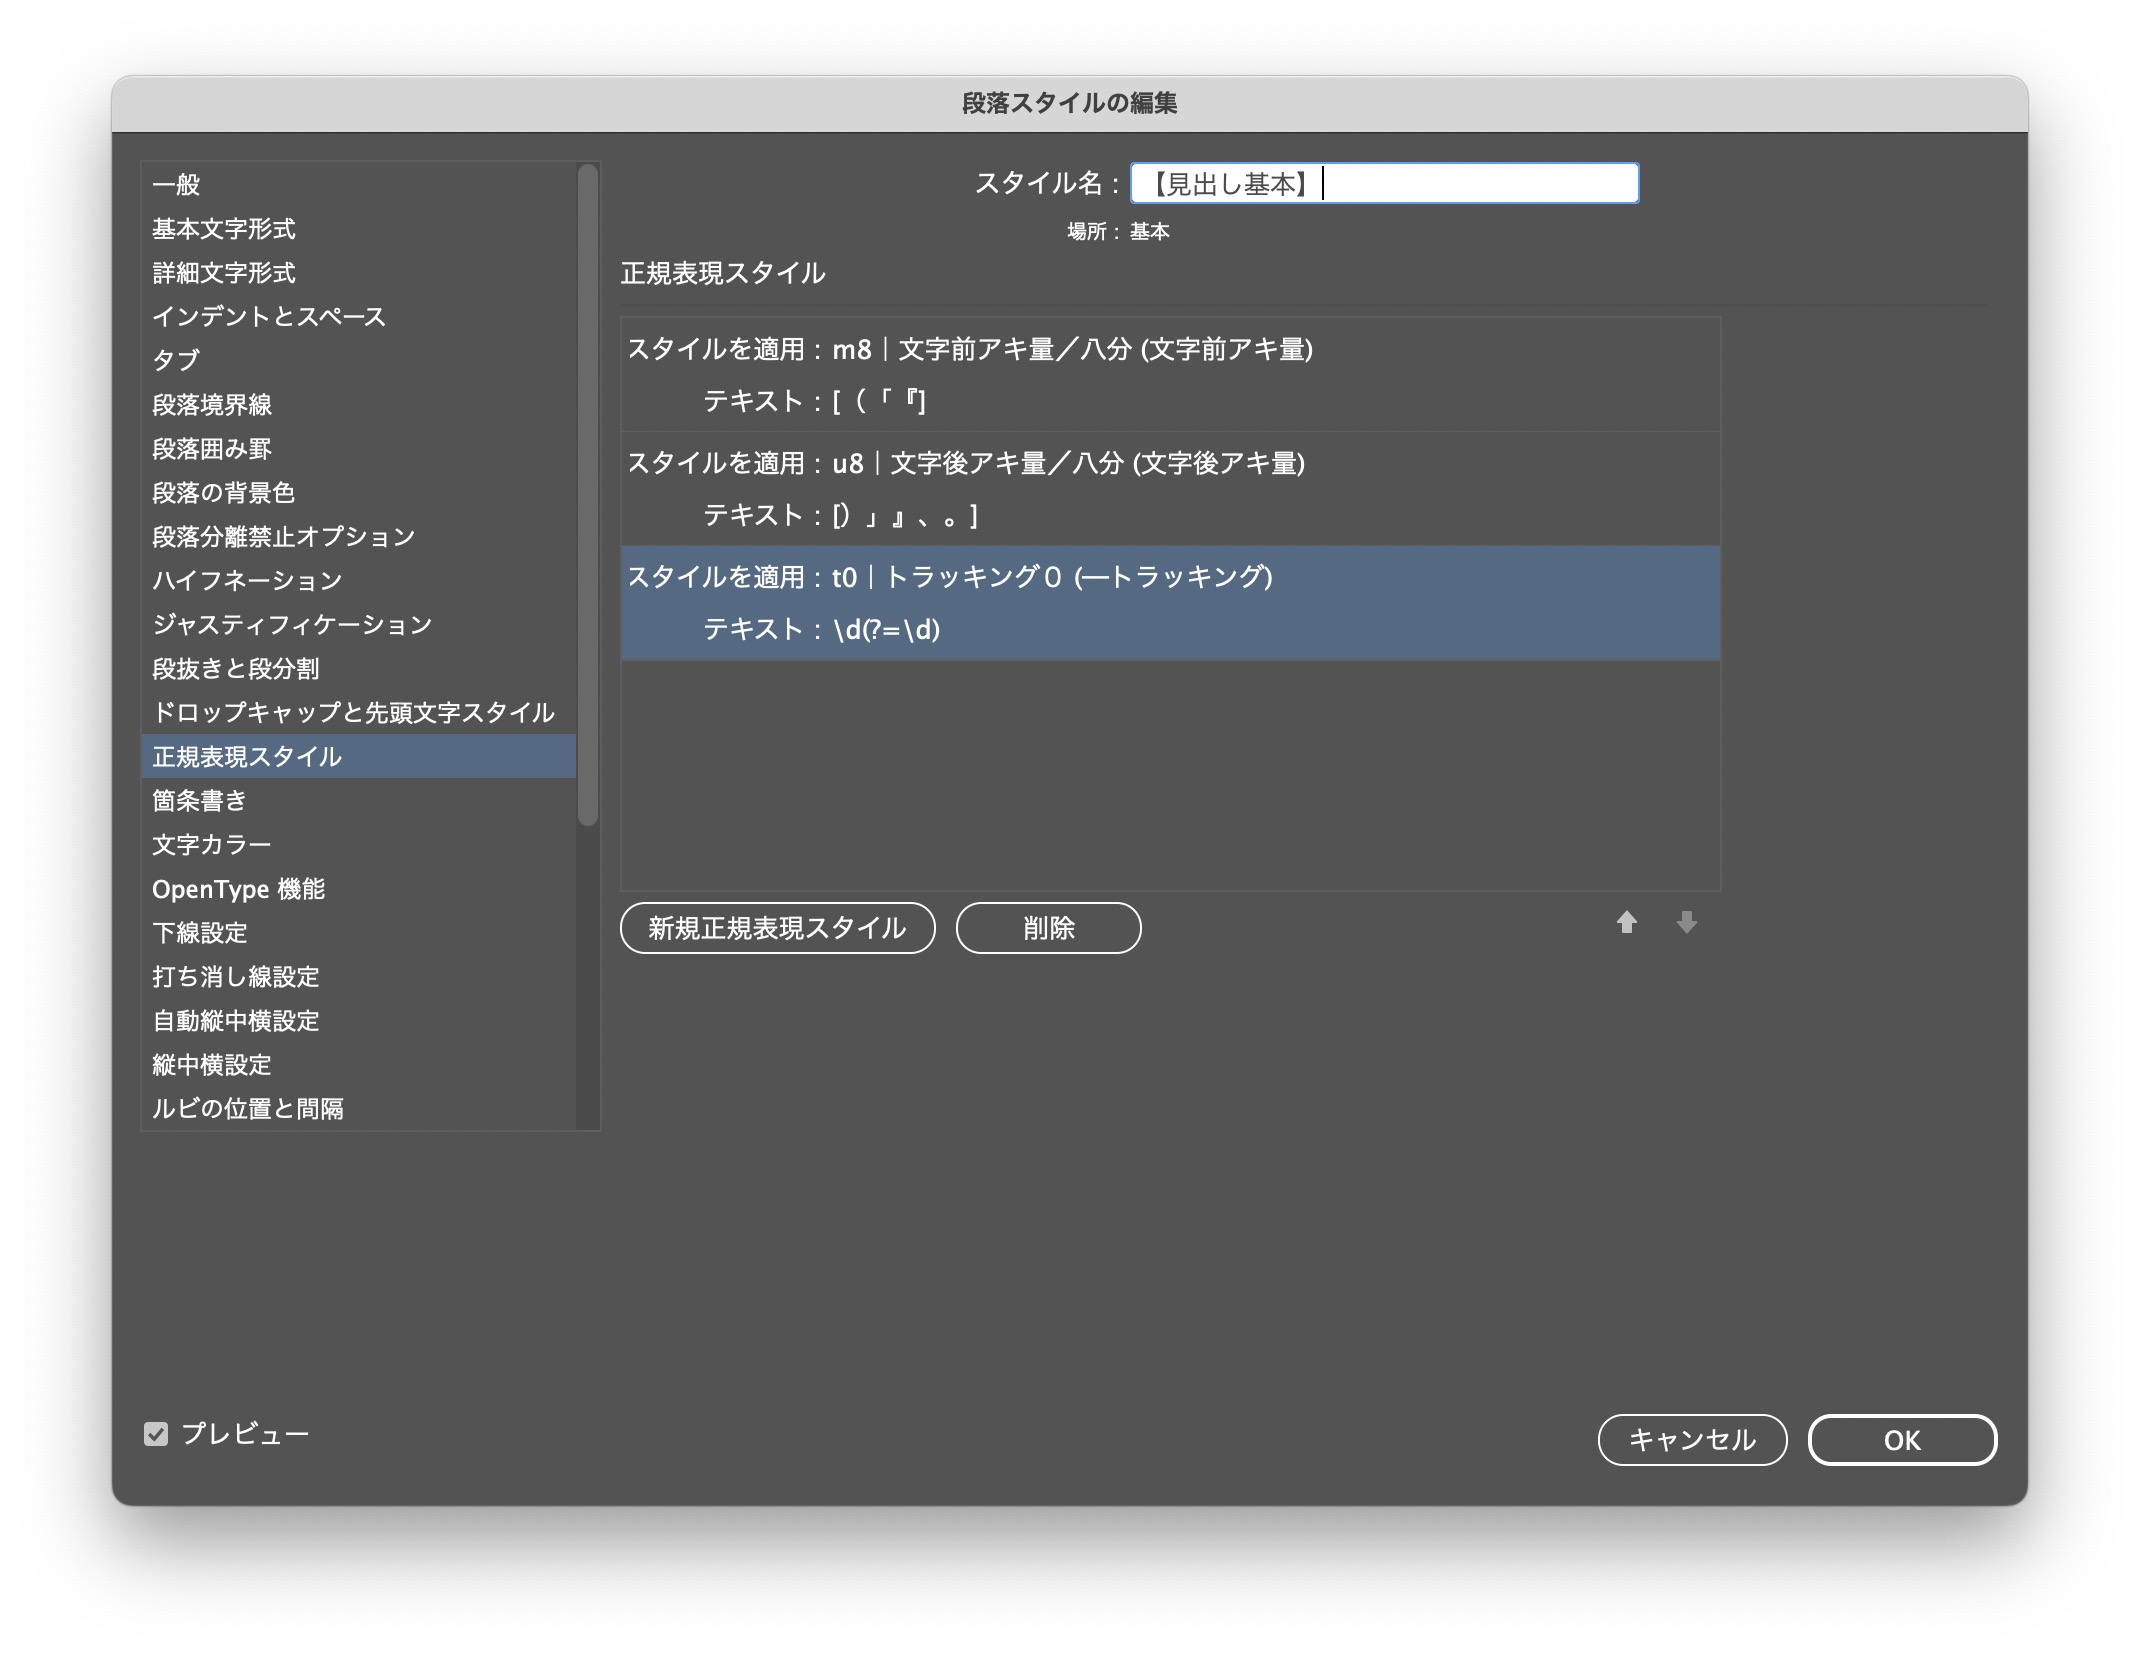Toggle the プレビュー checkbox
Screen dimensions: 2140x1654
pos(156,1434)
